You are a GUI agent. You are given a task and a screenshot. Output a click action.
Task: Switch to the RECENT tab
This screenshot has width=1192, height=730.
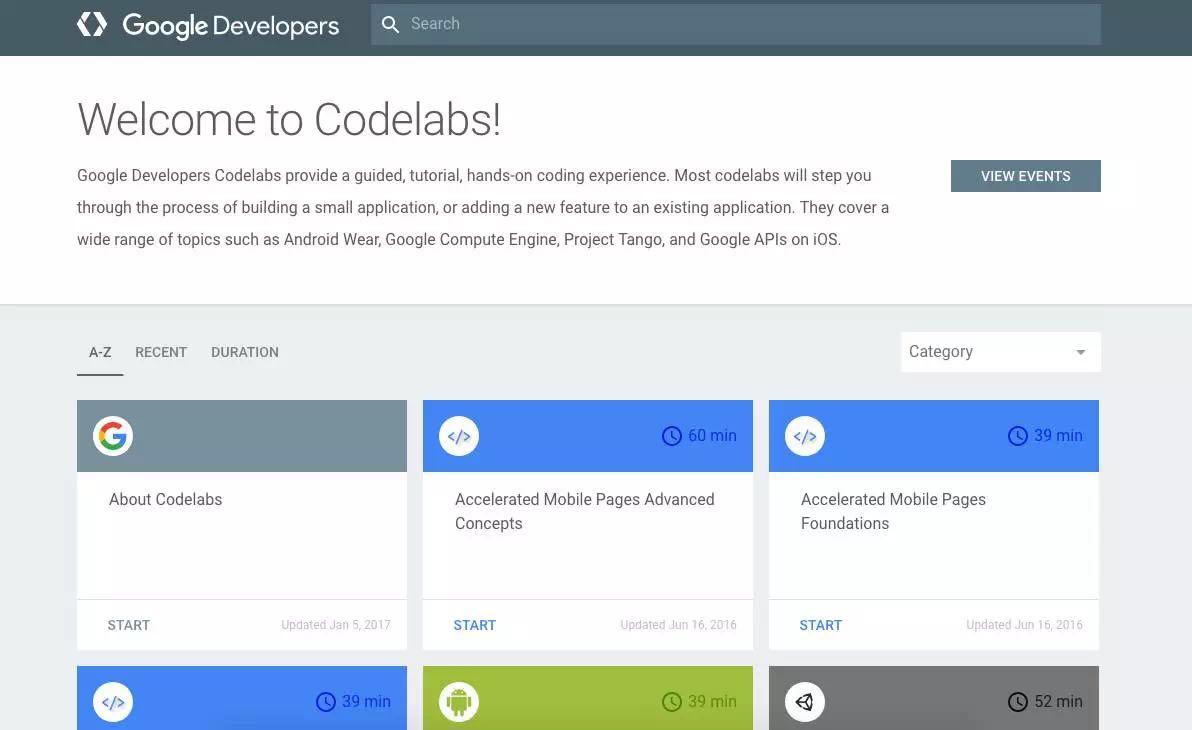click(x=161, y=352)
